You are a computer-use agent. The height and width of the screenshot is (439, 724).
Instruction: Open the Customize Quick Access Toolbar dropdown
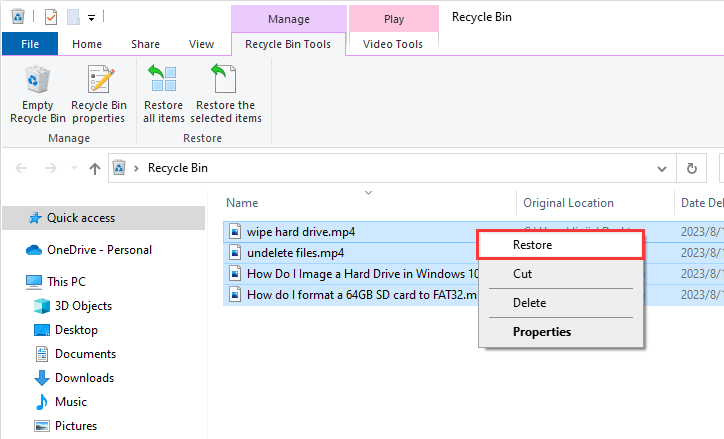coord(91,17)
